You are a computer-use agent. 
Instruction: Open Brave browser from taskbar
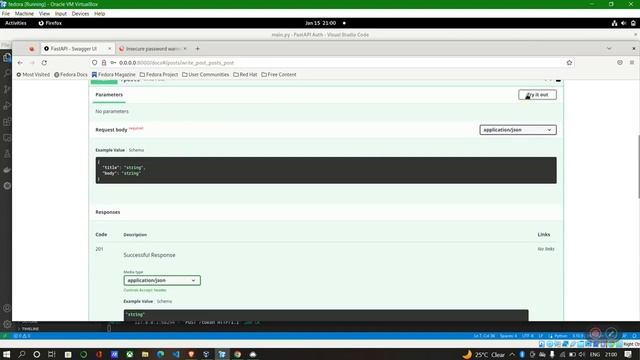point(191,354)
